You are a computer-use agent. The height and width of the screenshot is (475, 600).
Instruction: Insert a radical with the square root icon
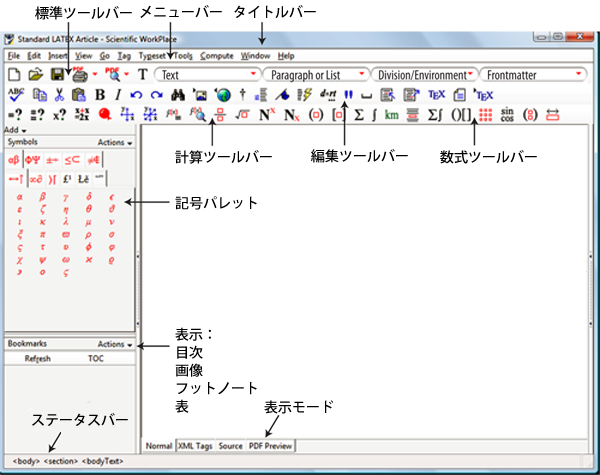(x=242, y=114)
